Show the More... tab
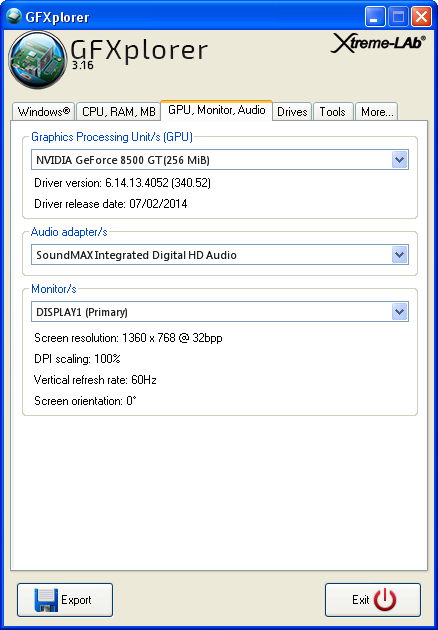 [x=377, y=112]
